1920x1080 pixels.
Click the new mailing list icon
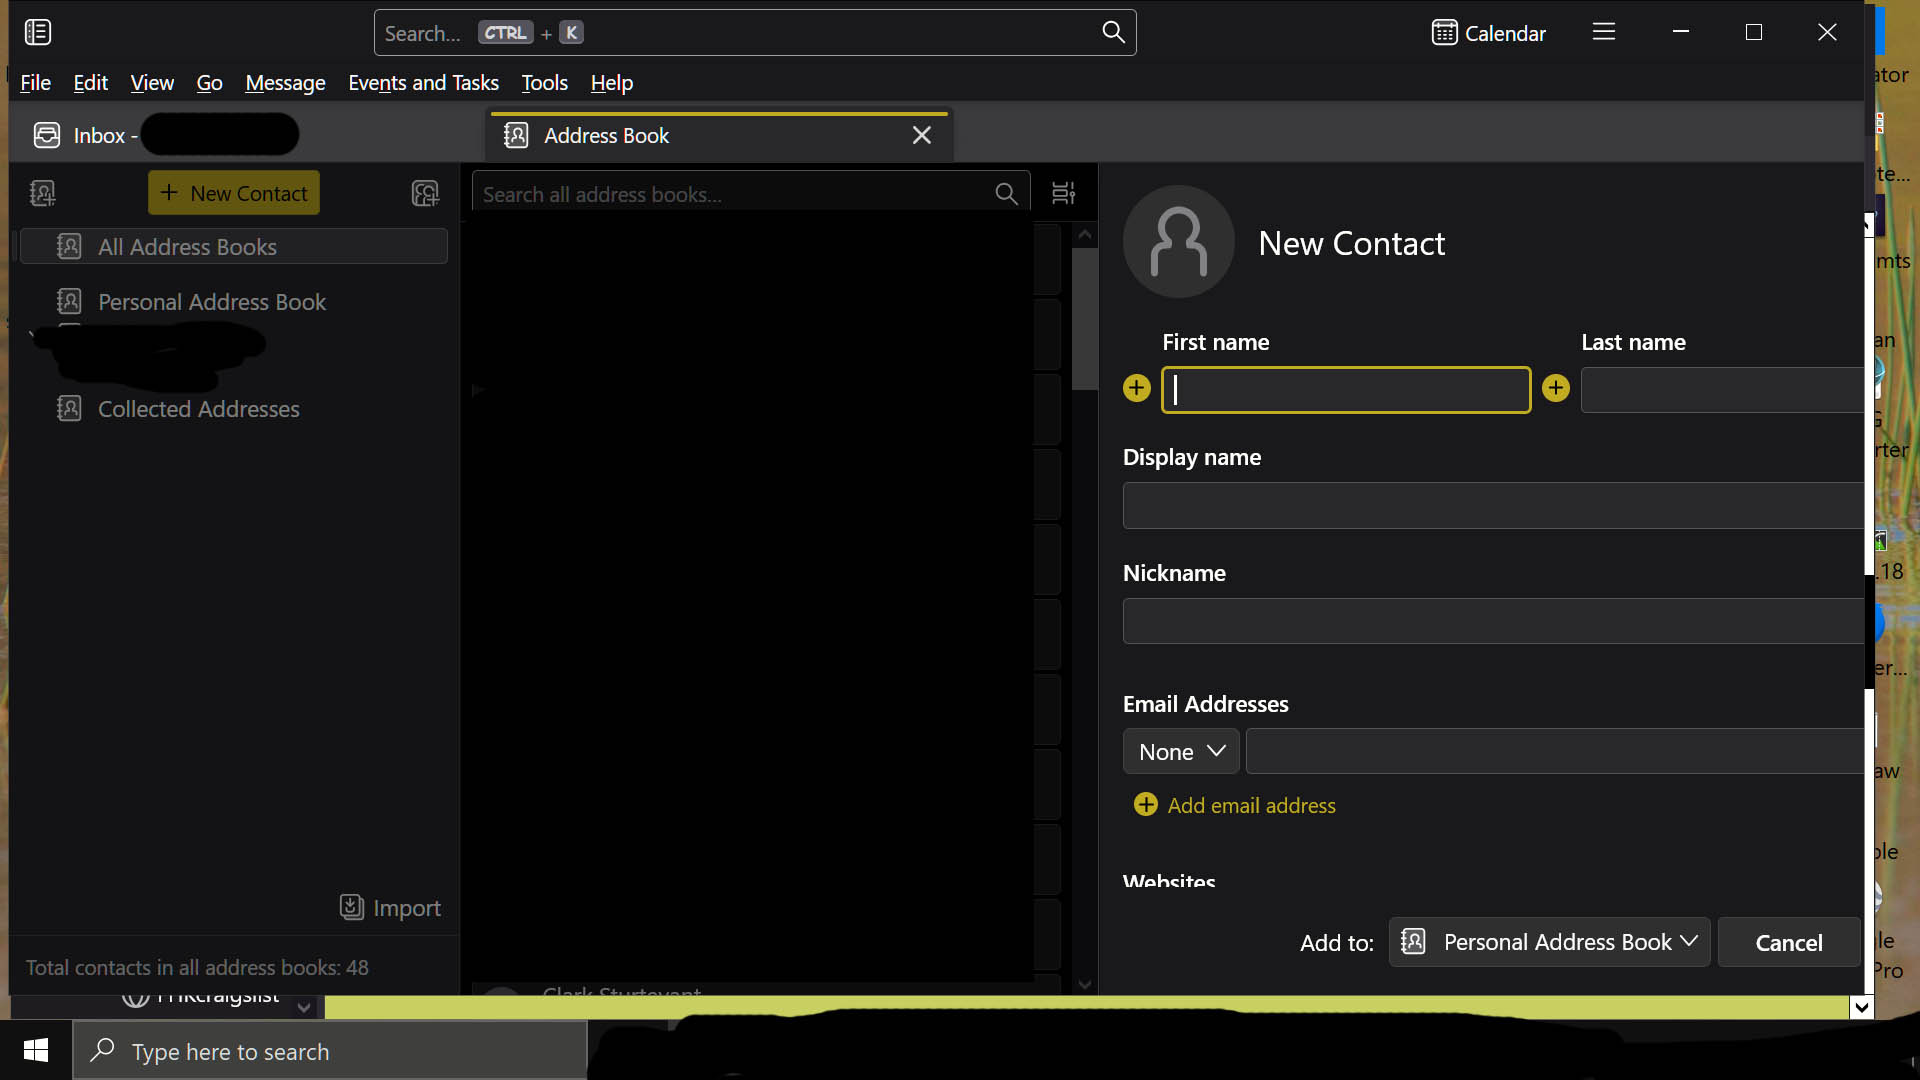click(x=425, y=193)
